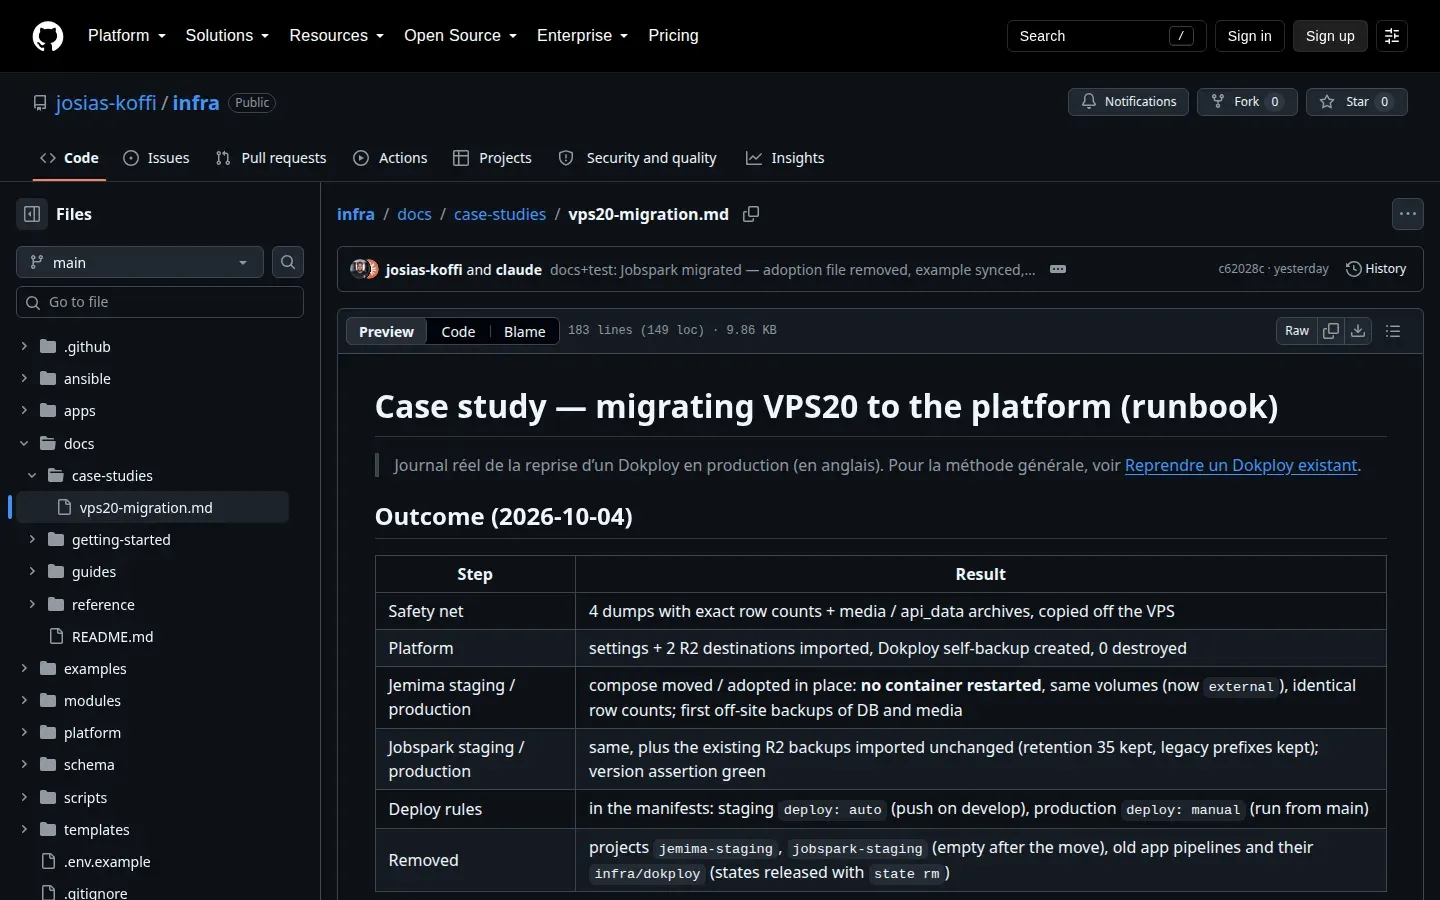Open the command palette icon in header
This screenshot has width=1440, height=900.
click(1392, 36)
